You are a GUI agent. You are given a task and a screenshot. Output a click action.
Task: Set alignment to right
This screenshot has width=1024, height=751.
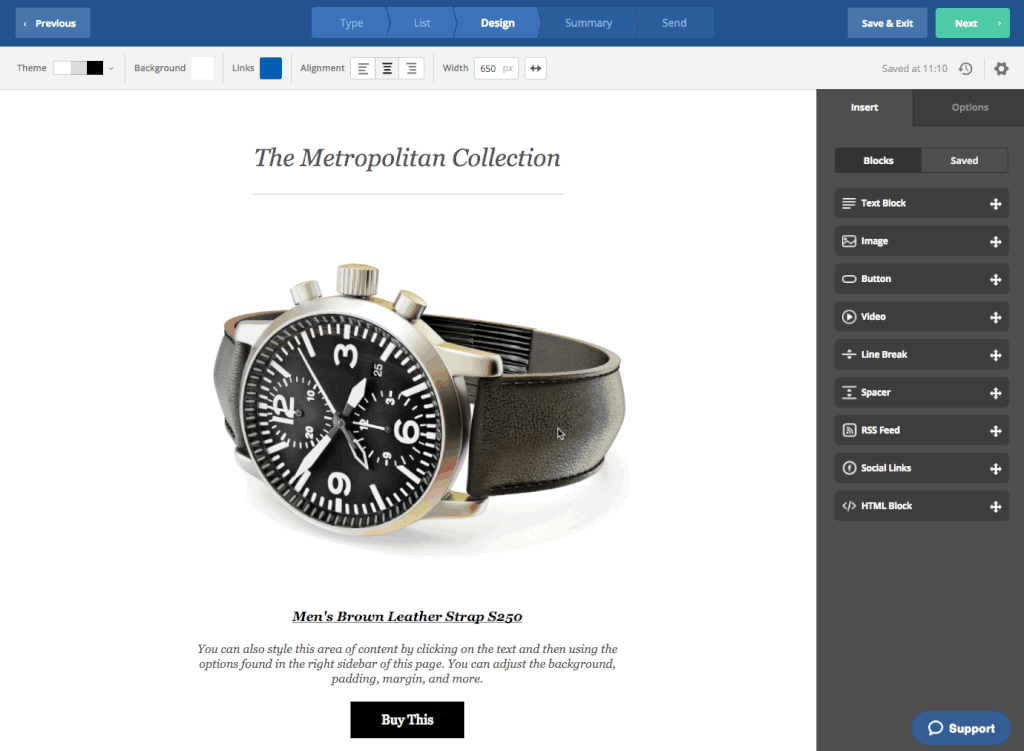(x=411, y=68)
